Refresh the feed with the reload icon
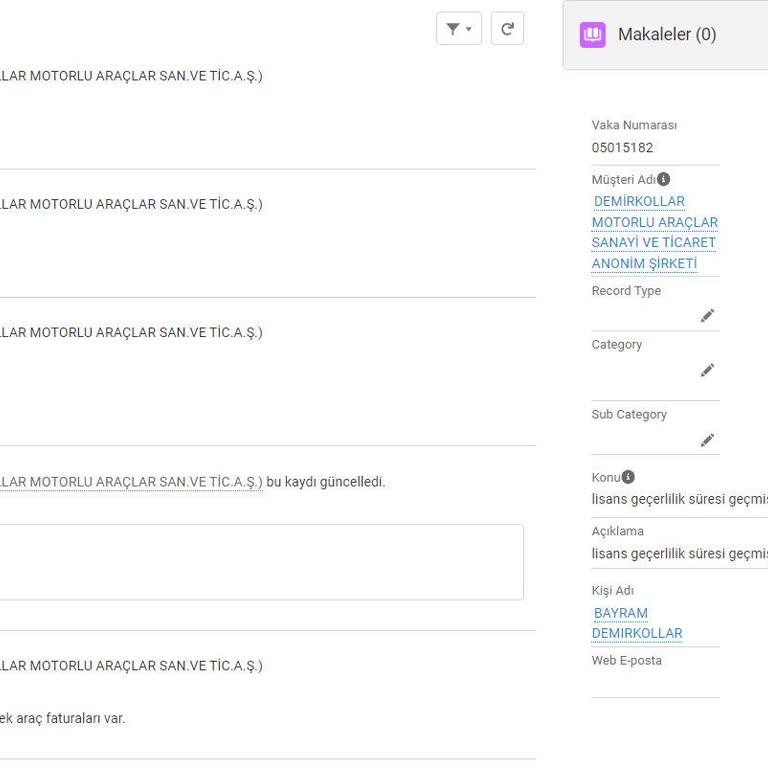 (507, 29)
